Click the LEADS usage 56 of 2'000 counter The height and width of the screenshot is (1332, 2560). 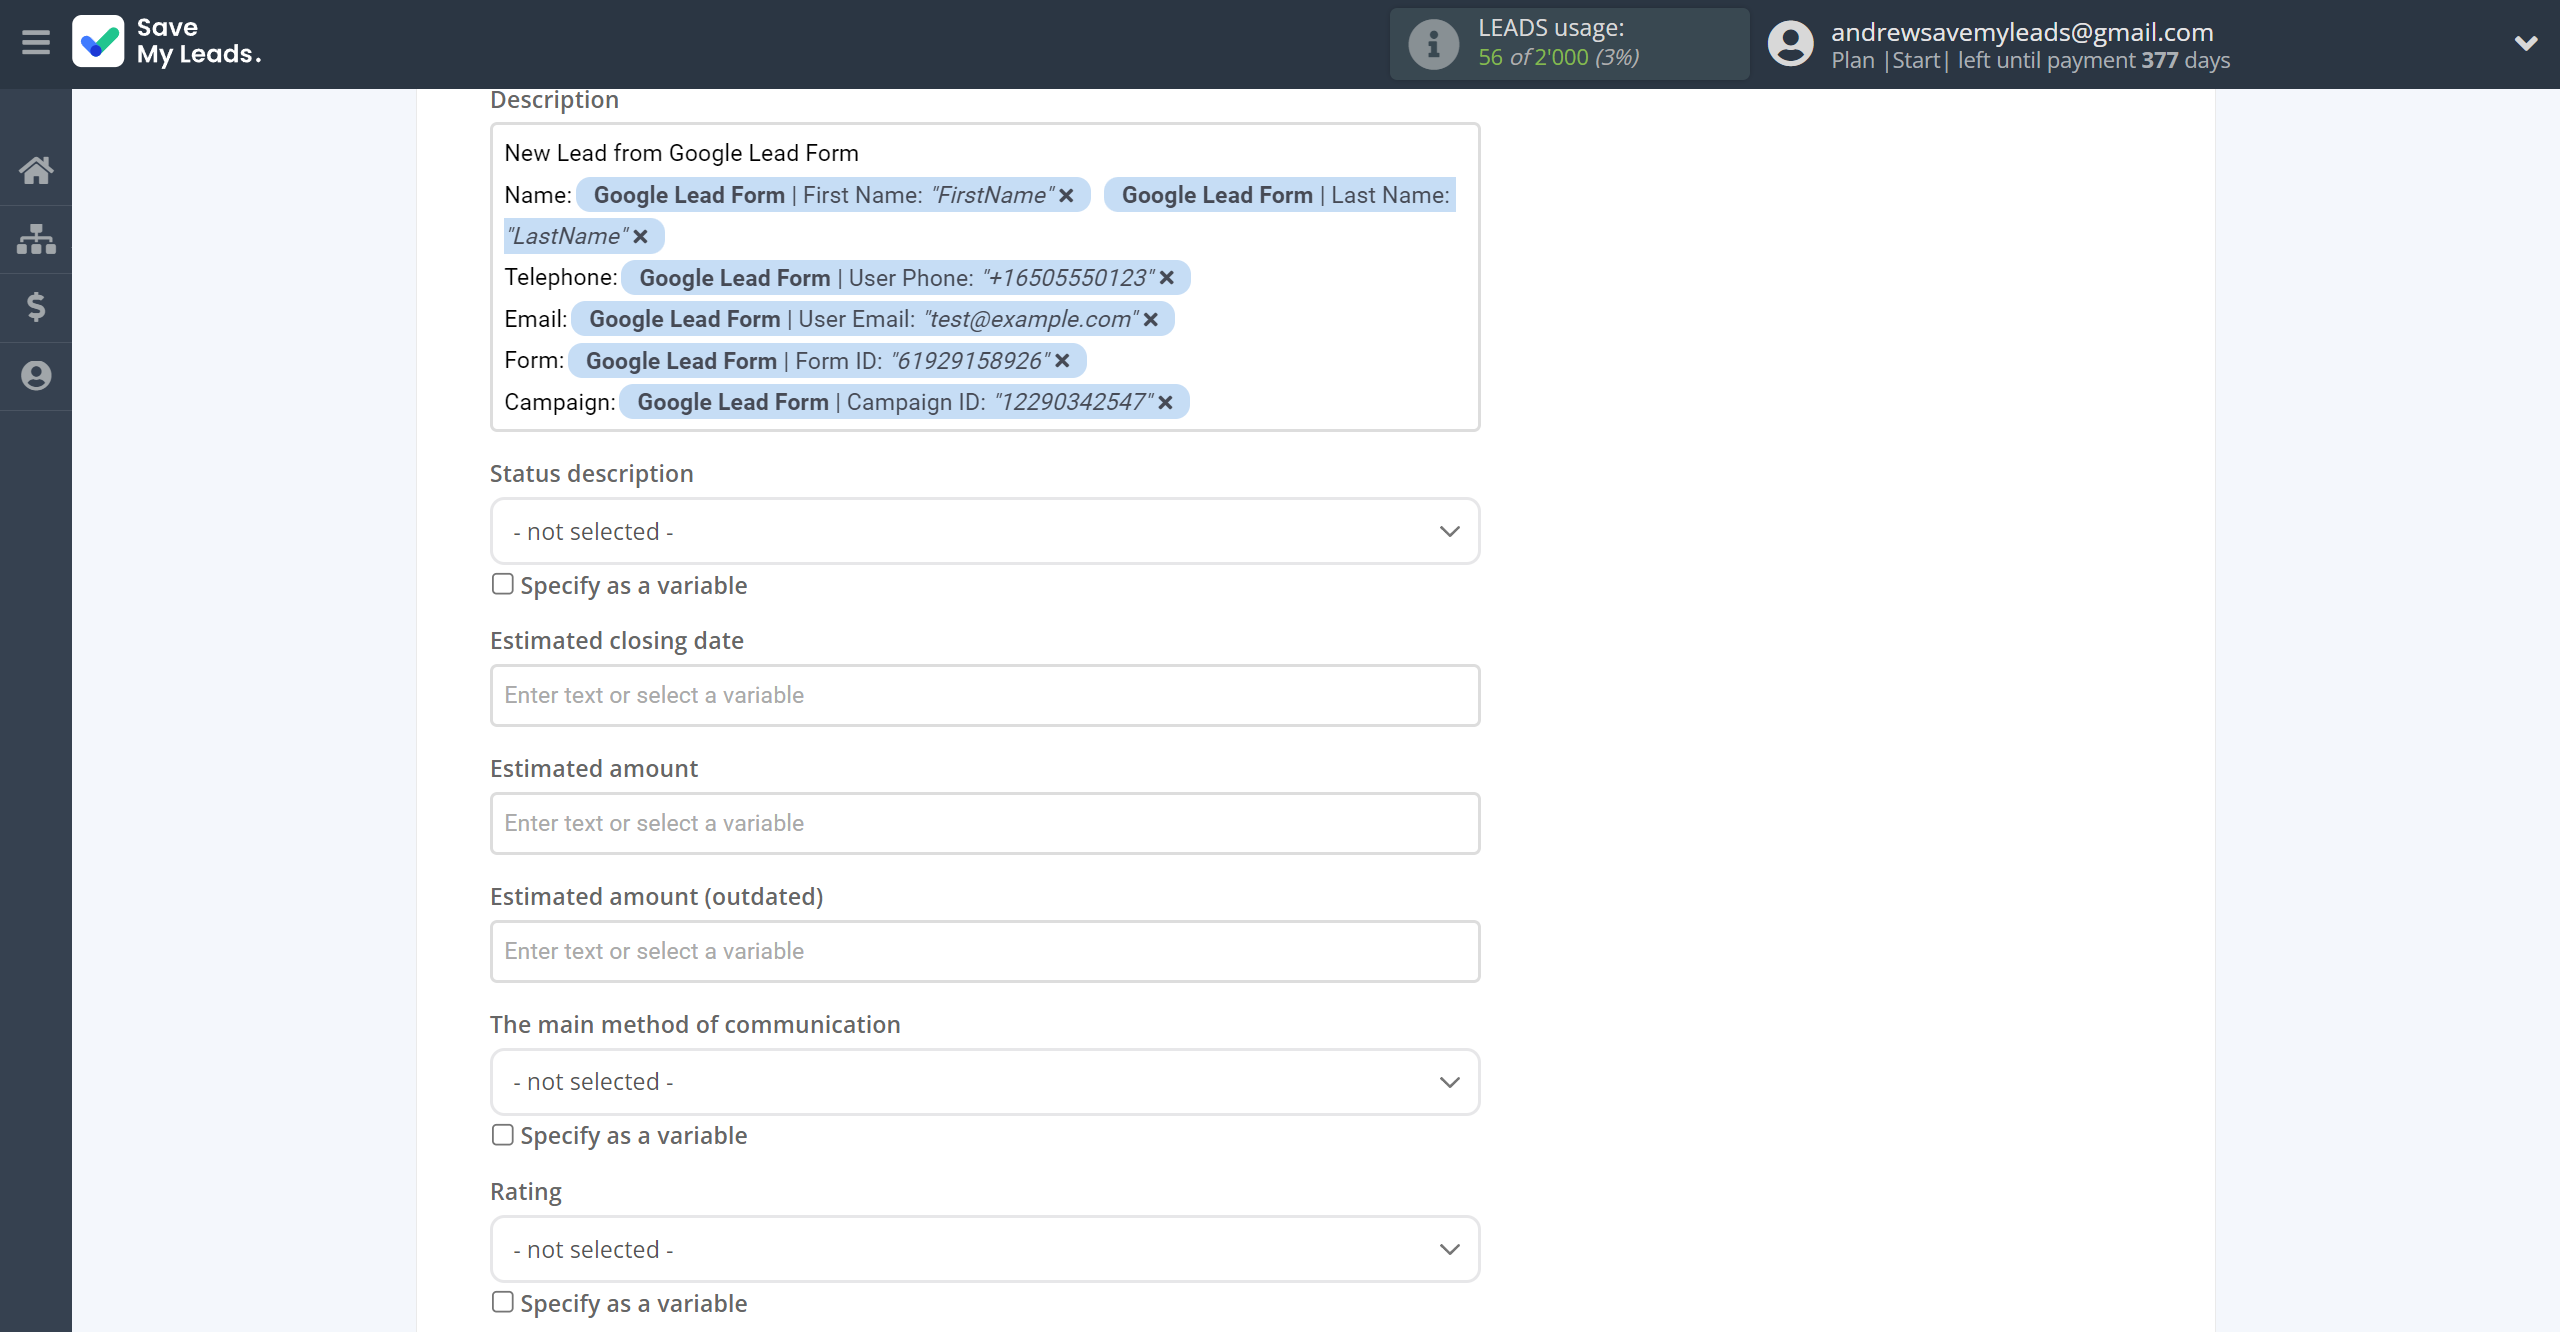(x=1558, y=58)
